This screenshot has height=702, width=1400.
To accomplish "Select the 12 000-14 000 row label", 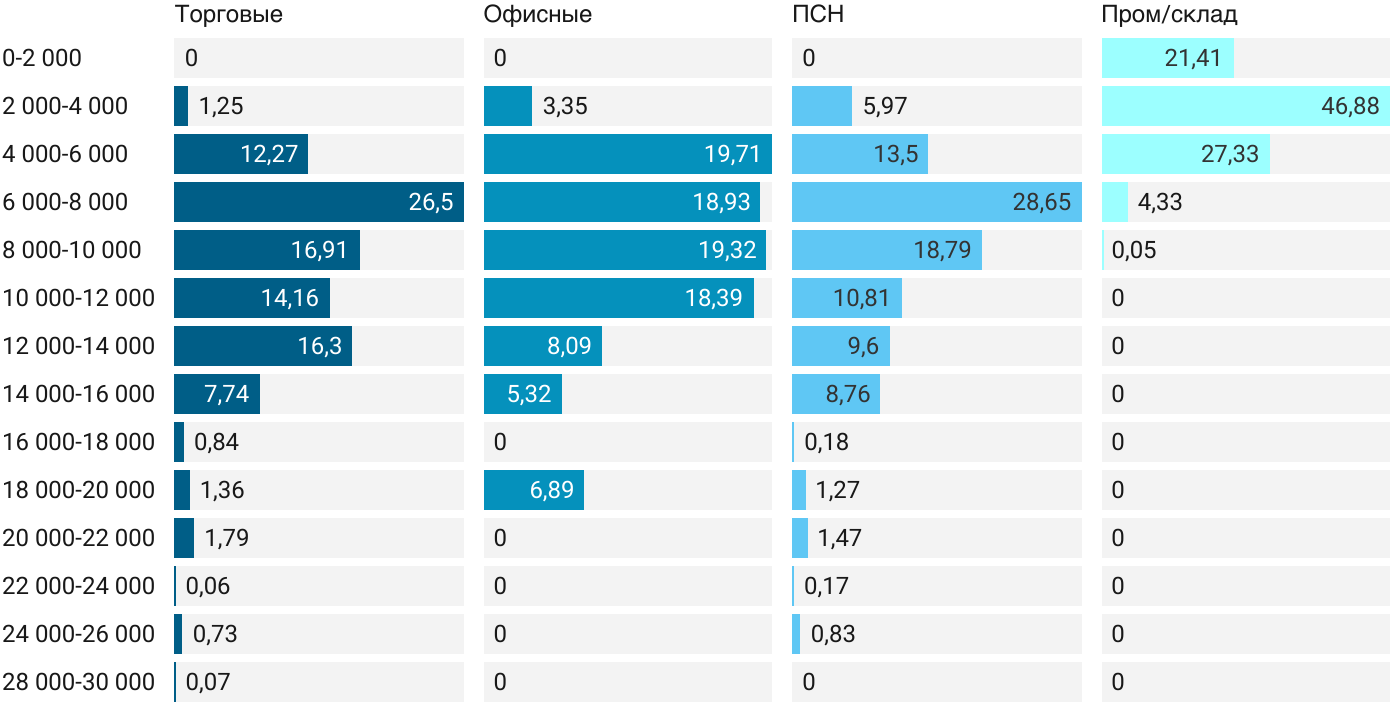I will pyautogui.click(x=78, y=346).
